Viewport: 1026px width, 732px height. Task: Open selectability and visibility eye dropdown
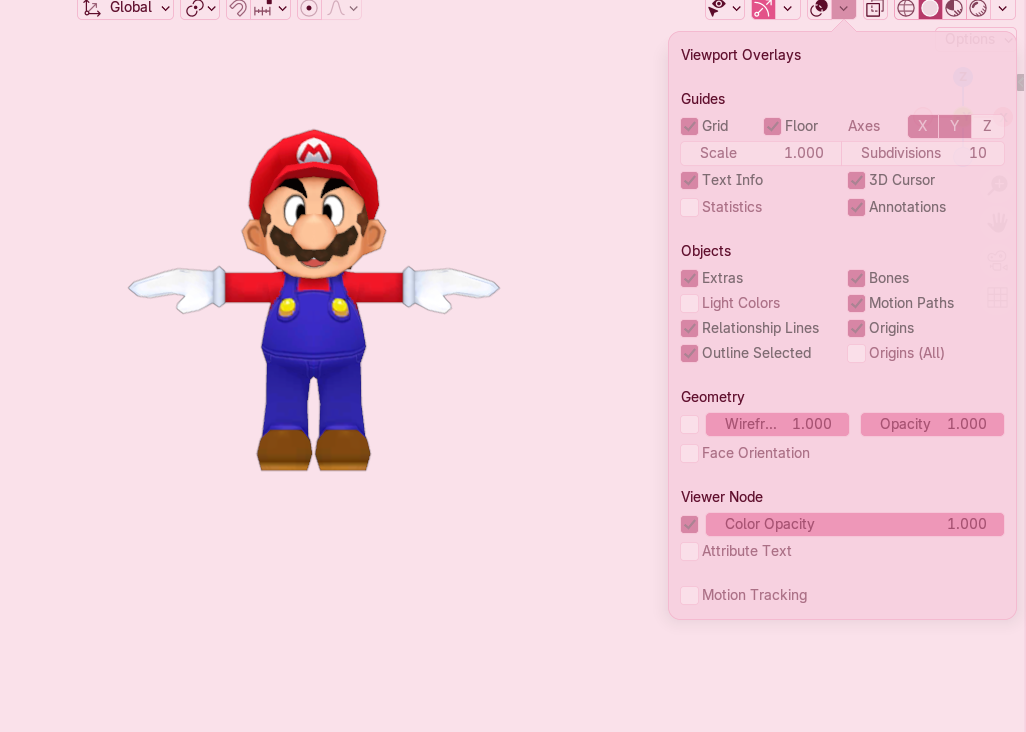click(x=725, y=8)
